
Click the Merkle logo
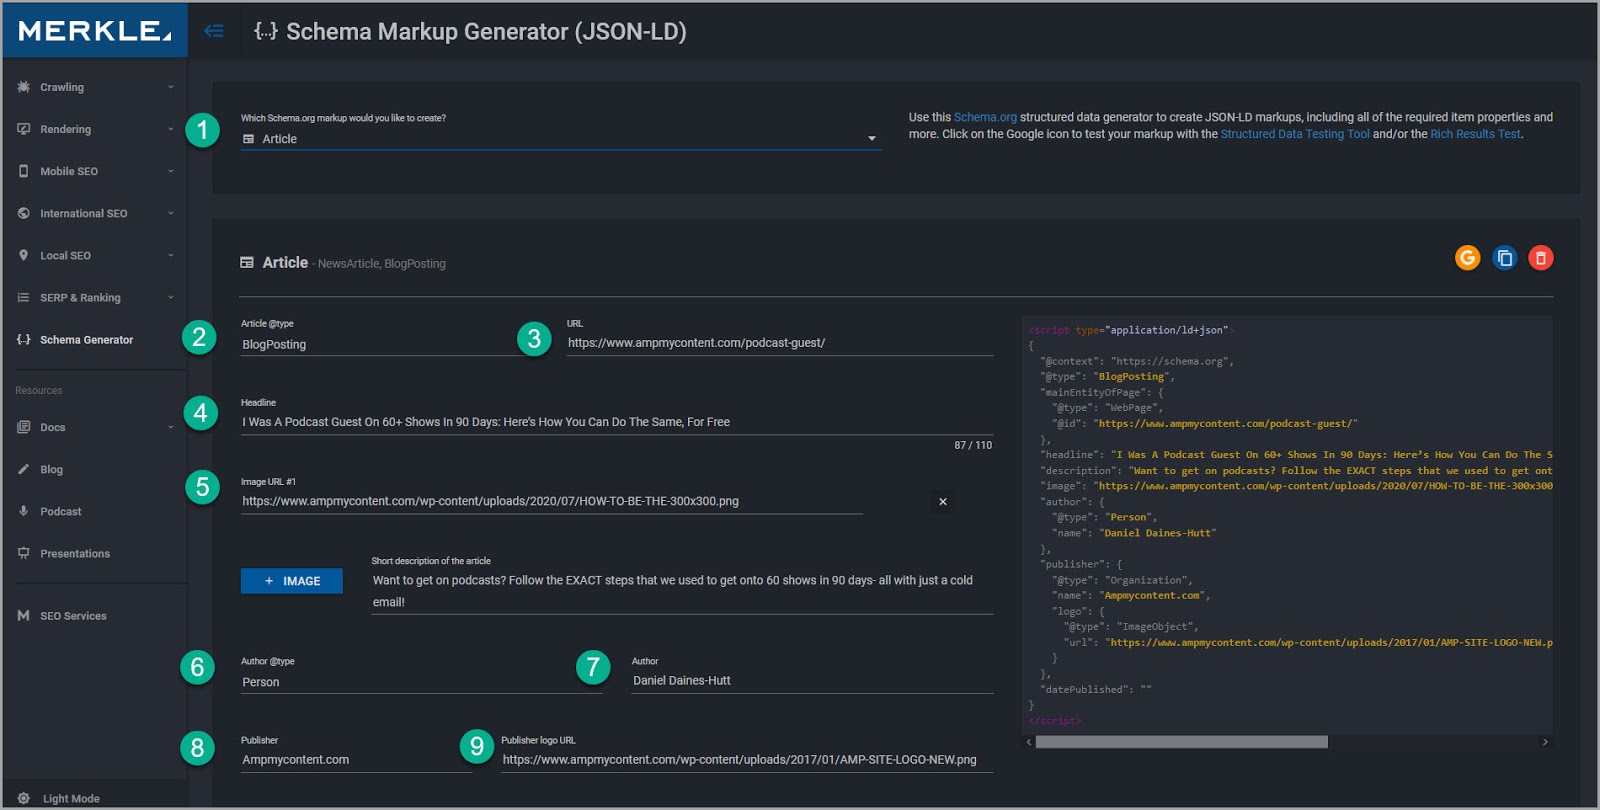95,31
